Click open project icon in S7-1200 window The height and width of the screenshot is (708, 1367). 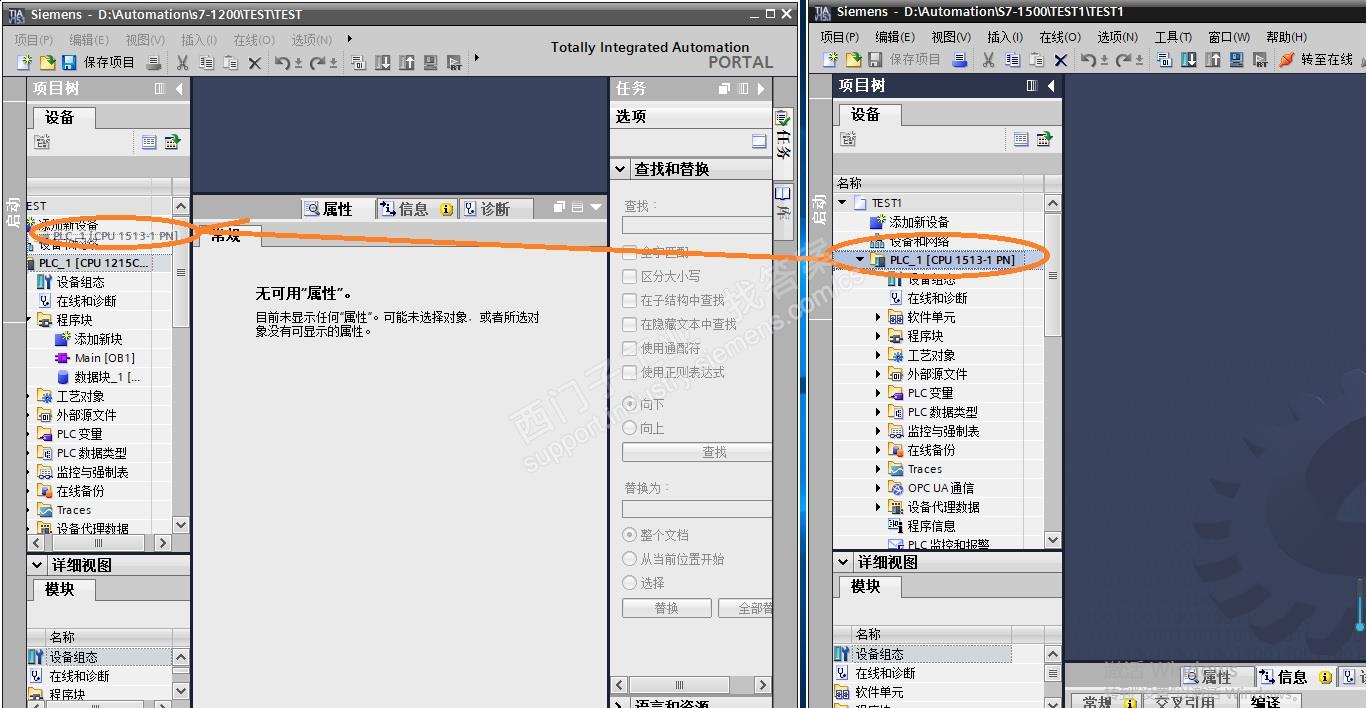[47, 63]
